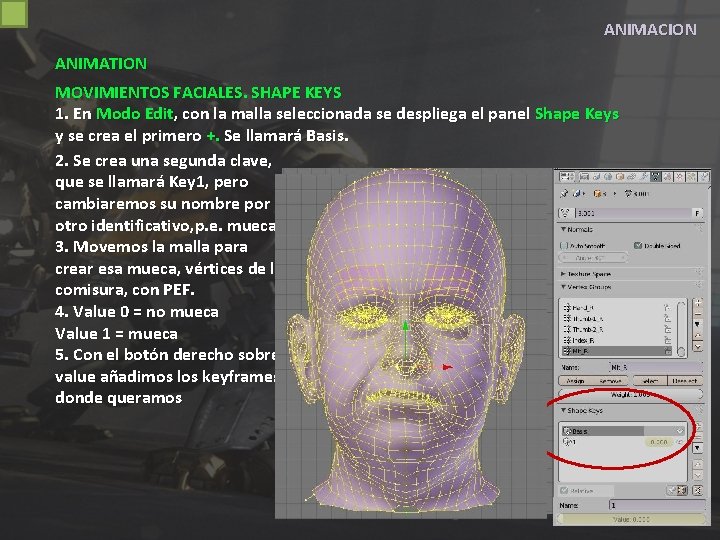Switch to the Modifiers wrench tab
Image resolution: width=720 pixels, height=540 pixels.
pyautogui.click(x=644, y=177)
